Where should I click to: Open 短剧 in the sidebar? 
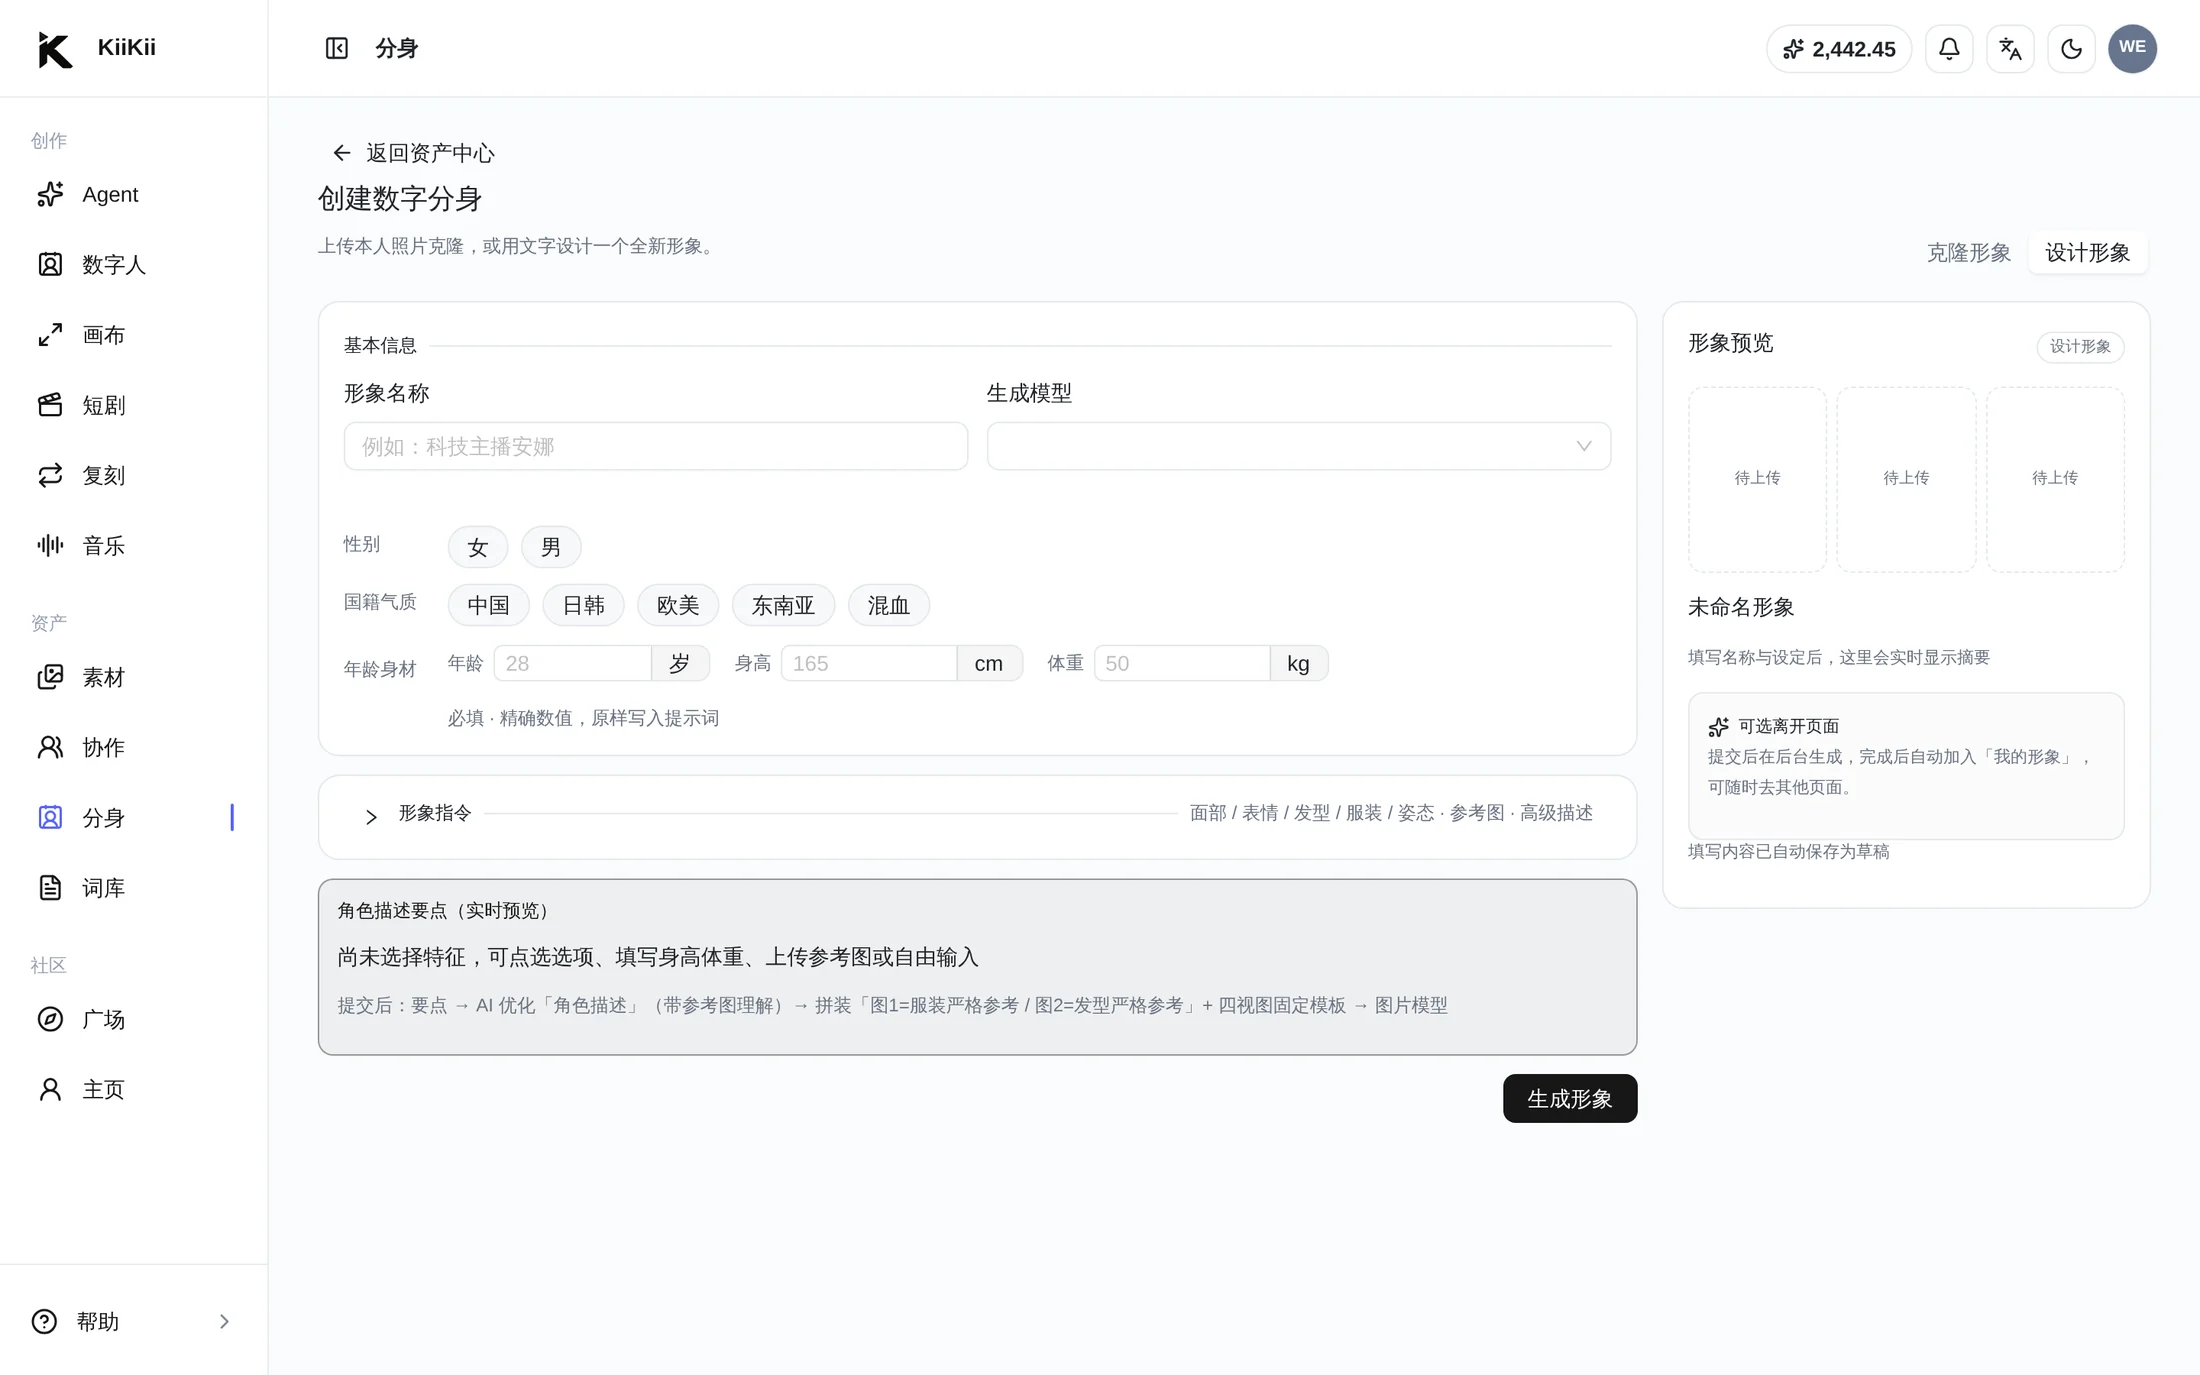point(134,405)
